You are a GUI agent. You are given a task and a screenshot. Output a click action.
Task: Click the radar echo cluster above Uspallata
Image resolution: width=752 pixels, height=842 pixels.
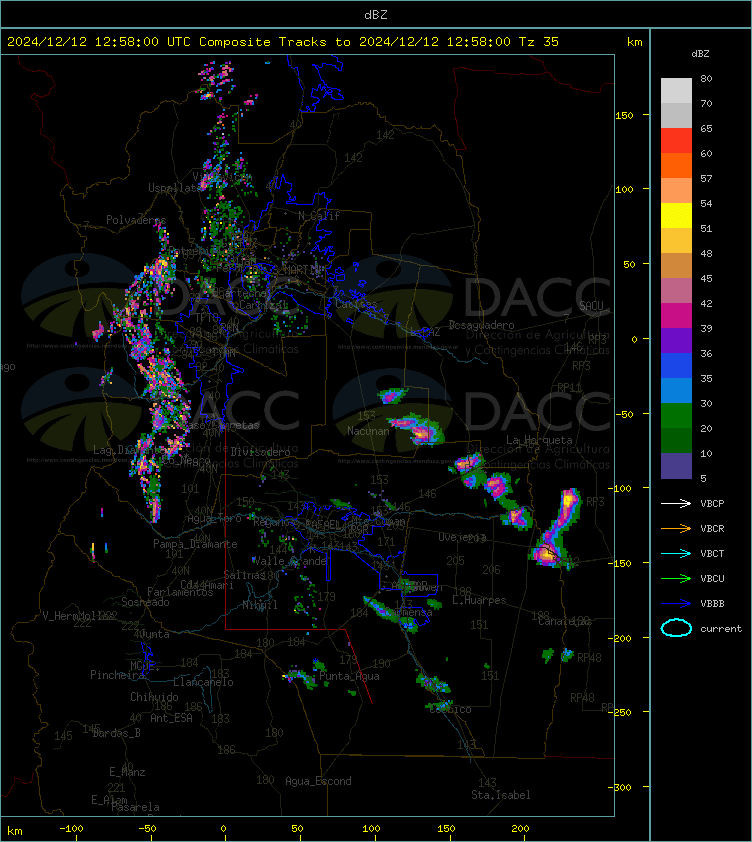218,81
